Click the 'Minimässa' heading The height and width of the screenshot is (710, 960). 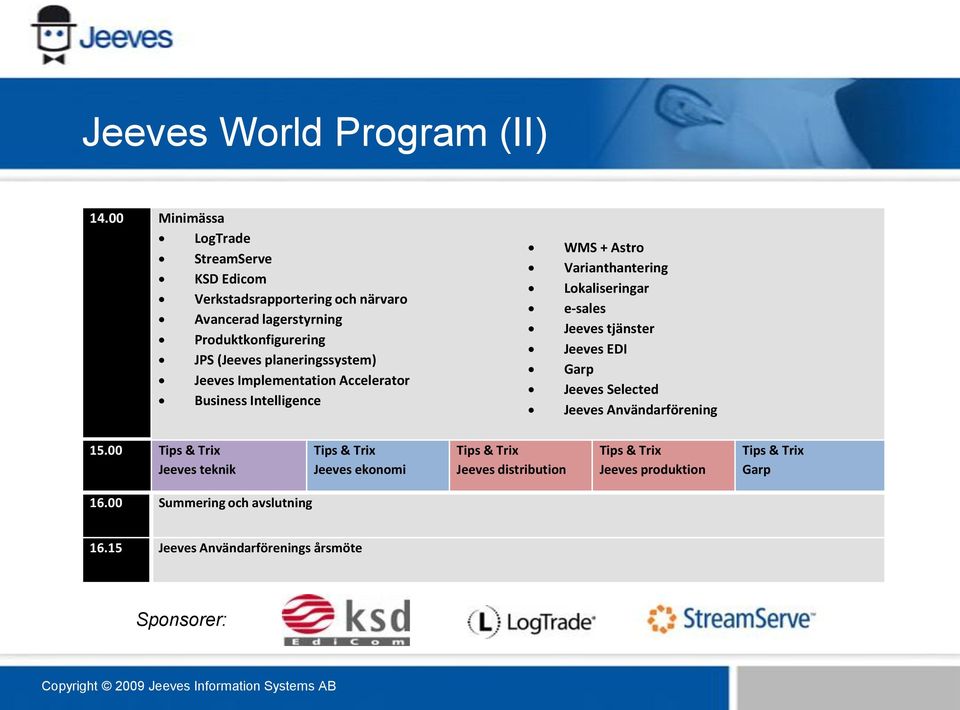(x=191, y=218)
